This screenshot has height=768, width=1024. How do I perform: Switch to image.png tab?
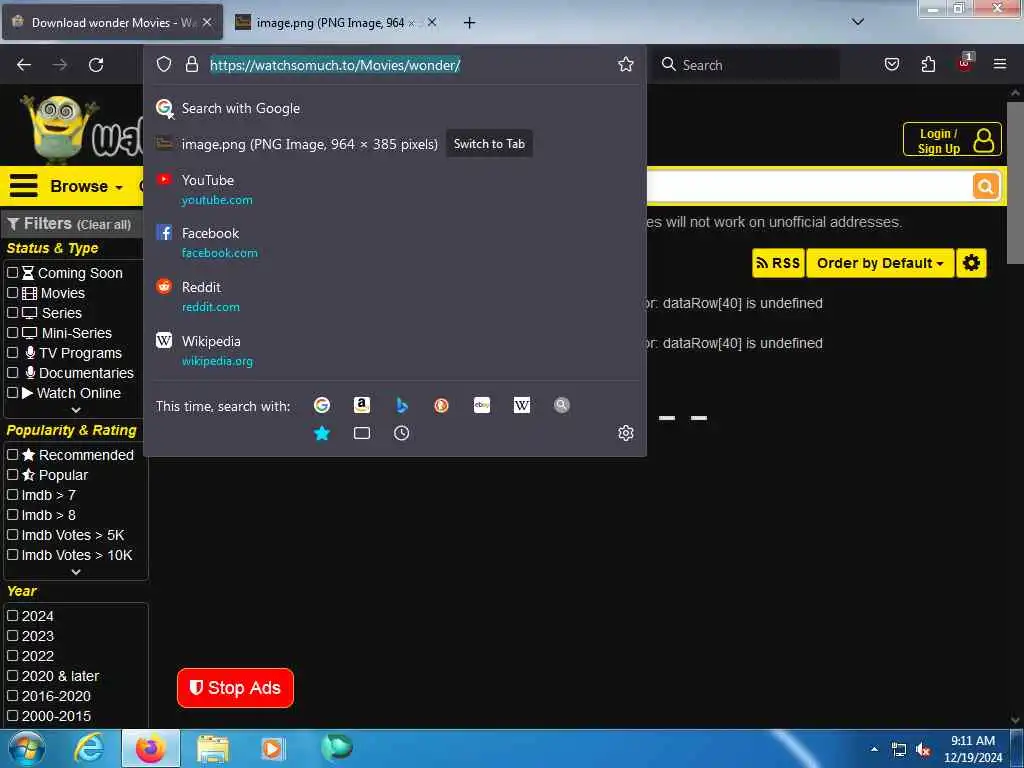click(336, 22)
